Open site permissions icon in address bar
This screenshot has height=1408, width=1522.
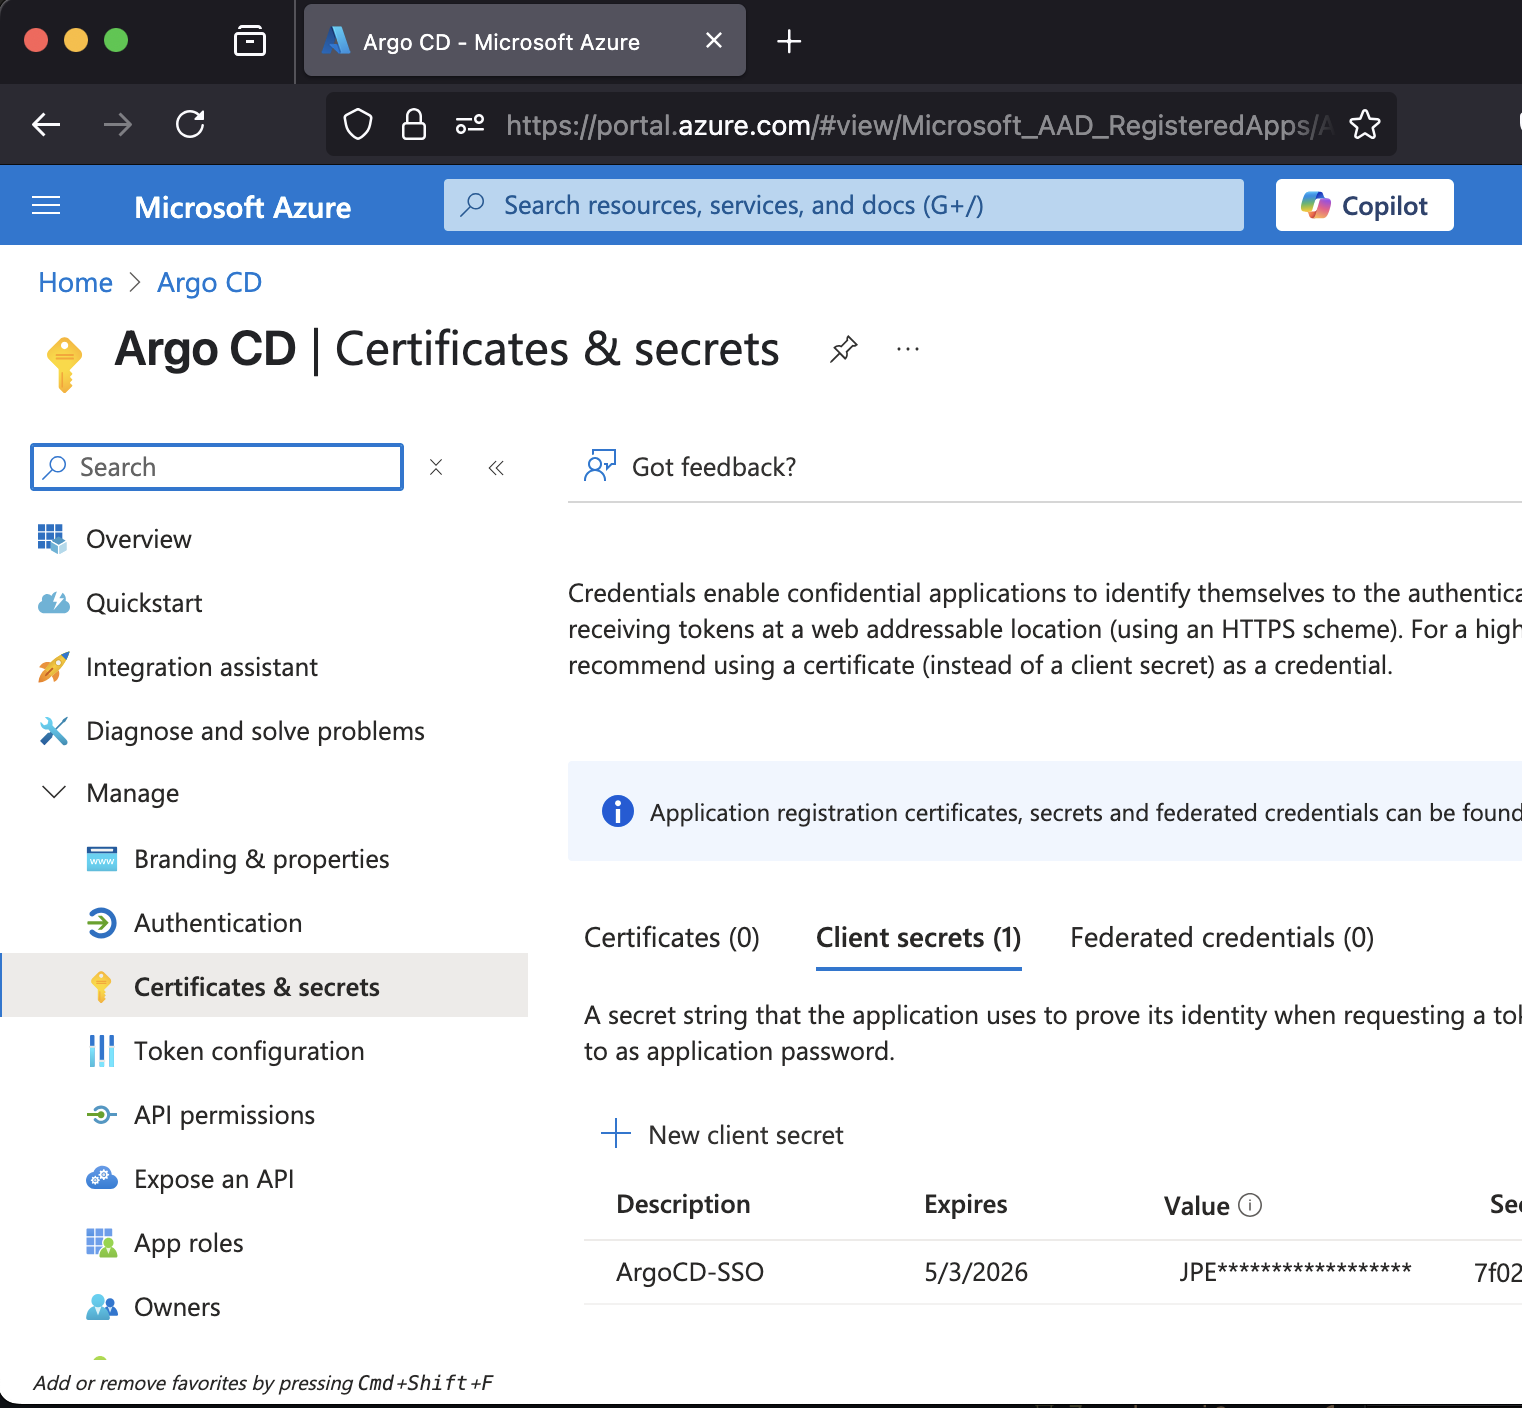tap(470, 125)
